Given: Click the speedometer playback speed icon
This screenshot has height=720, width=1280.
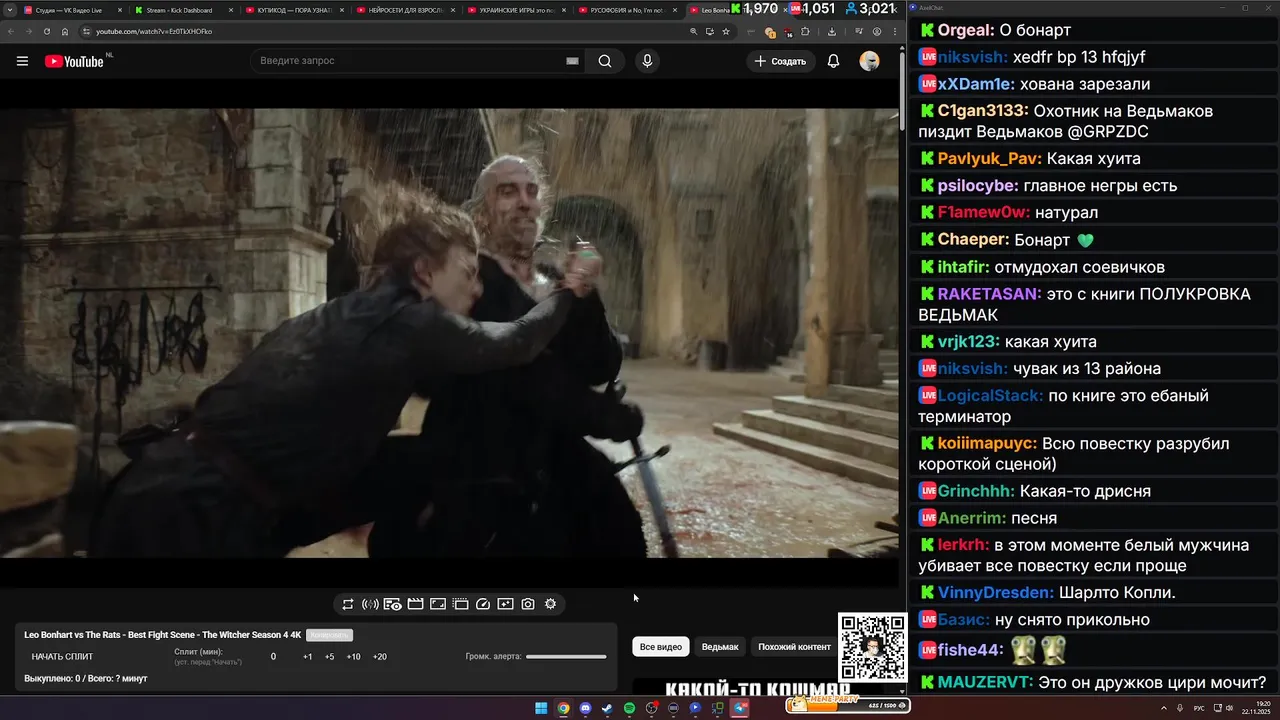Looking at the screenshot, I should click(483, 604).
